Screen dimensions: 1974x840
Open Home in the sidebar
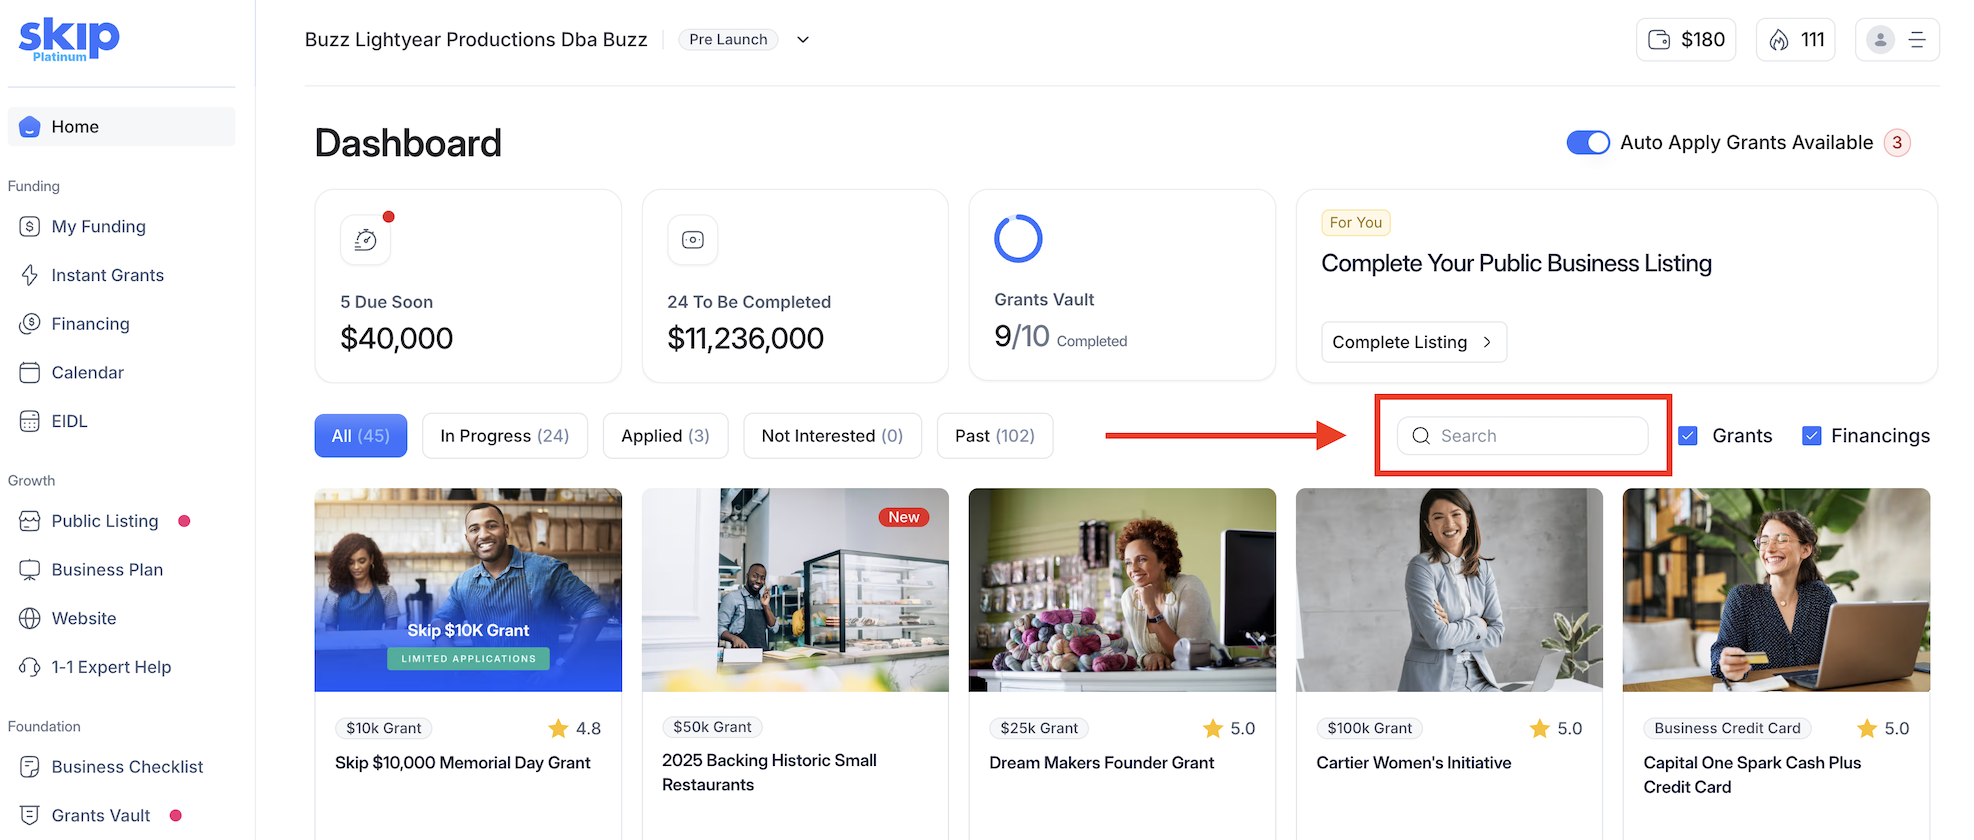[122, 127]
